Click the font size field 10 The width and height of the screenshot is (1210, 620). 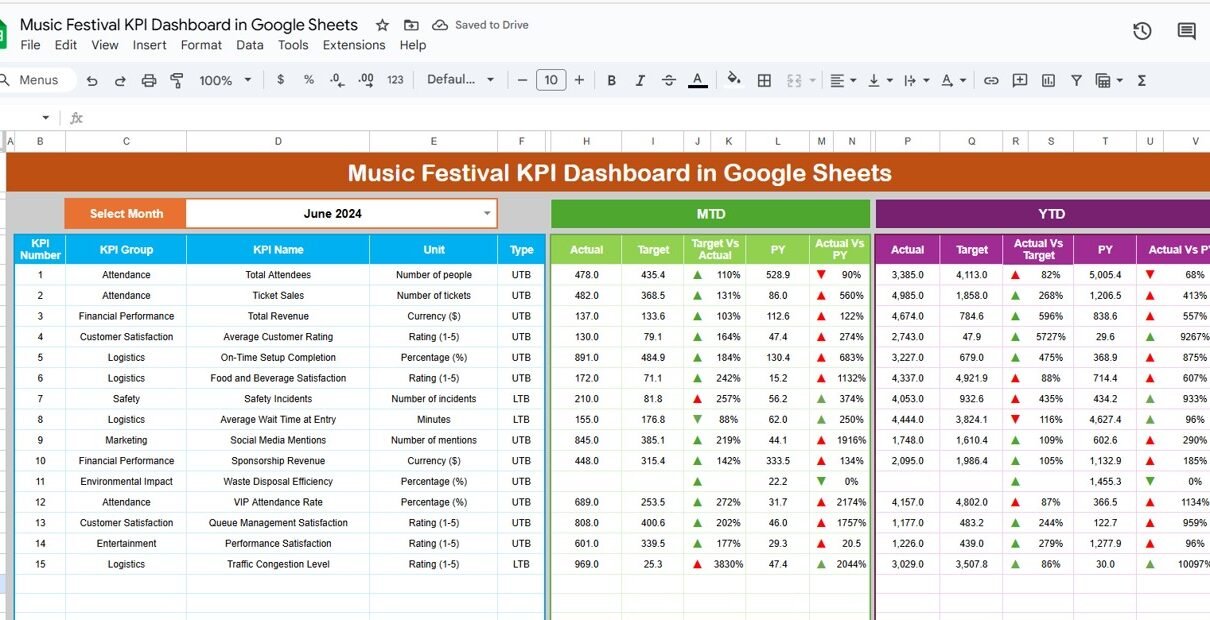tap(551, 80)
